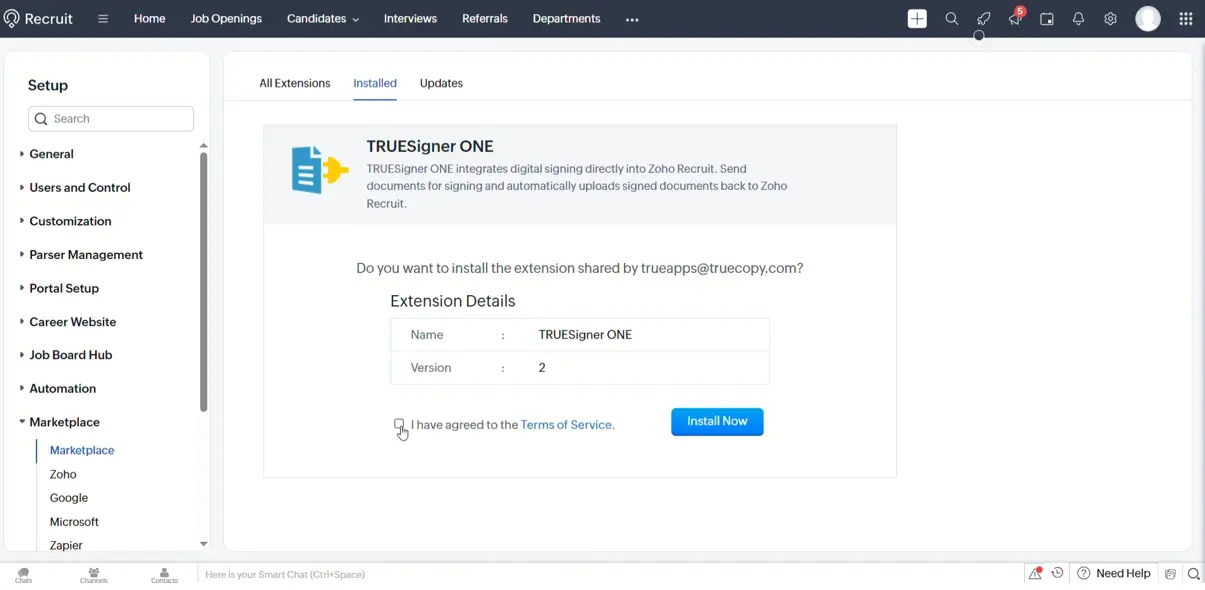Screen dimensions: 1205x590
Task: Collapse the Marketplace section
Action: [59, 422]
